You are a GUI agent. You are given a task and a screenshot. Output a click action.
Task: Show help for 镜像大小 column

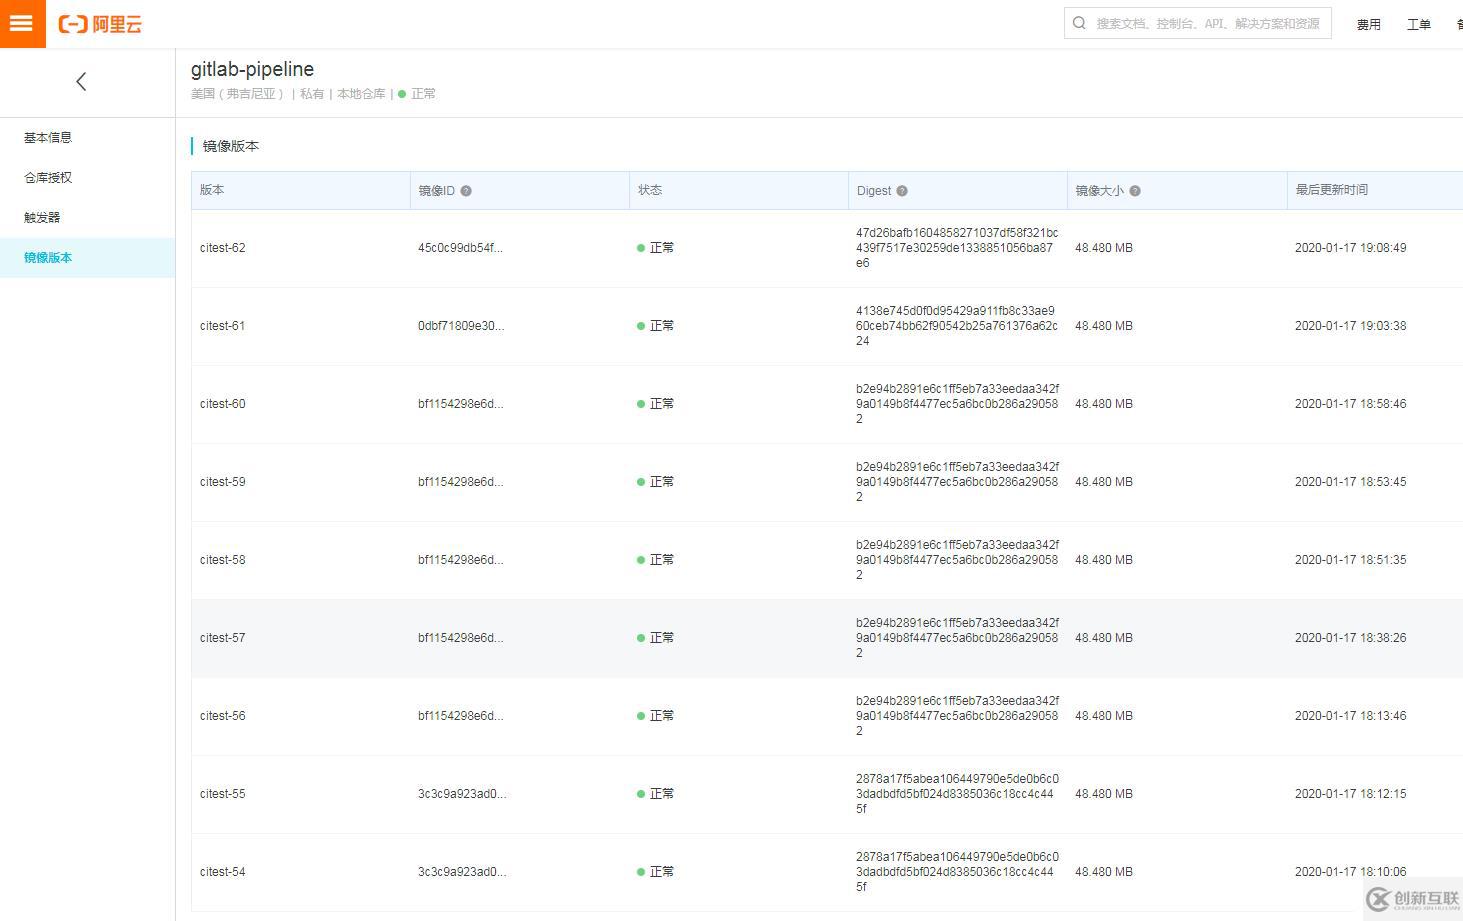(1135, 191)
